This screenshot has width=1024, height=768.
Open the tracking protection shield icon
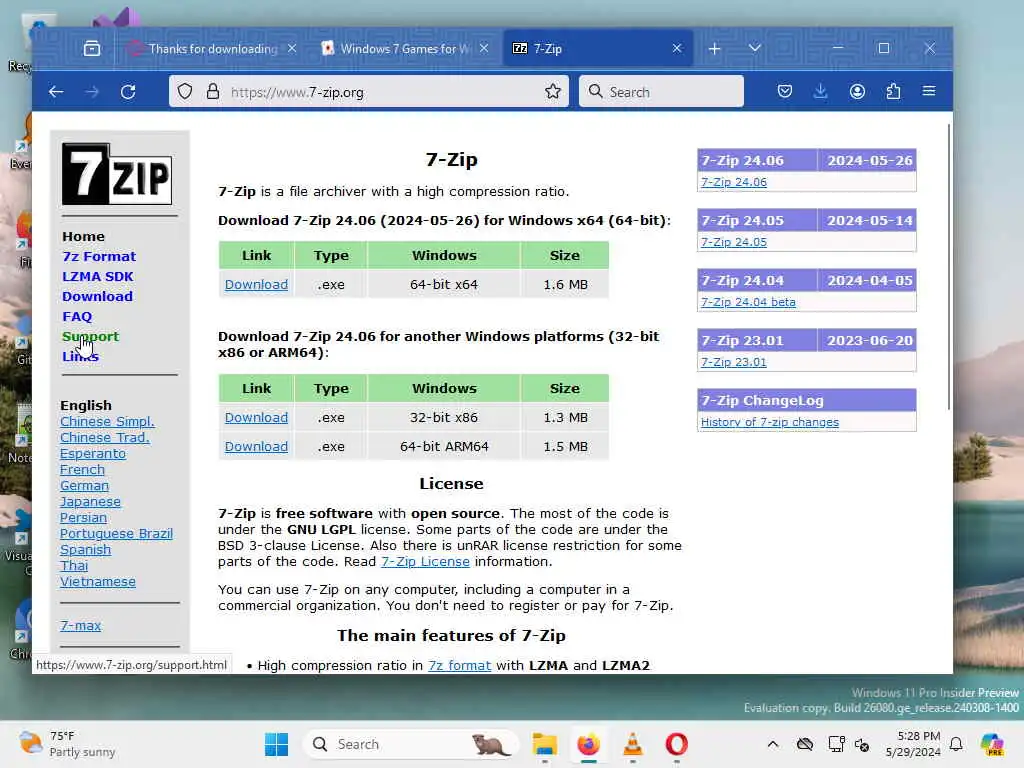pyautogui.click(x=185, y=91)
